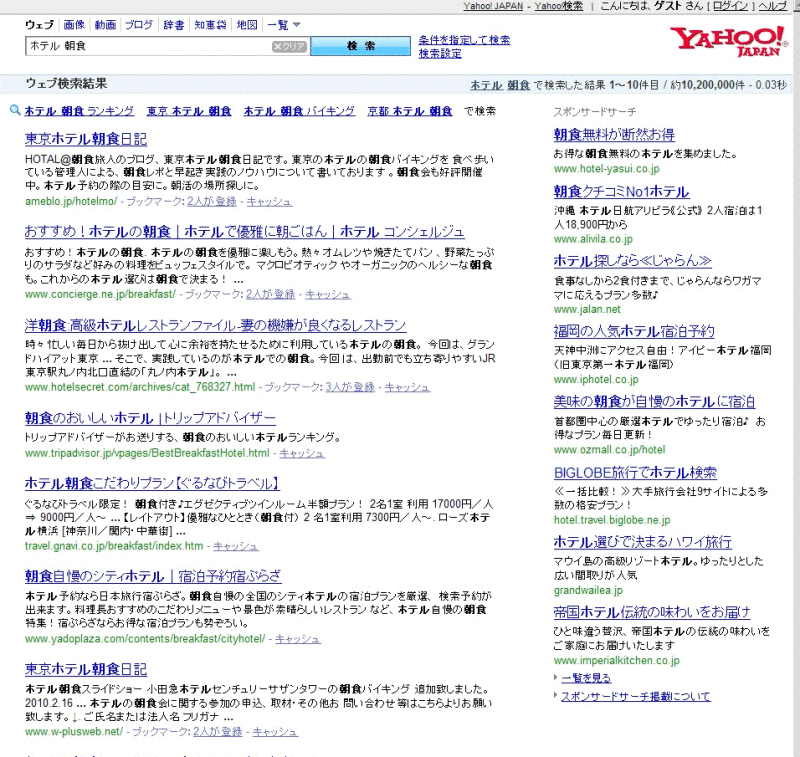Click related search ホテル 朝食 ランキング
Viewport: 800px width, 757px height.
pyautogui.click(x=79, y=111)
